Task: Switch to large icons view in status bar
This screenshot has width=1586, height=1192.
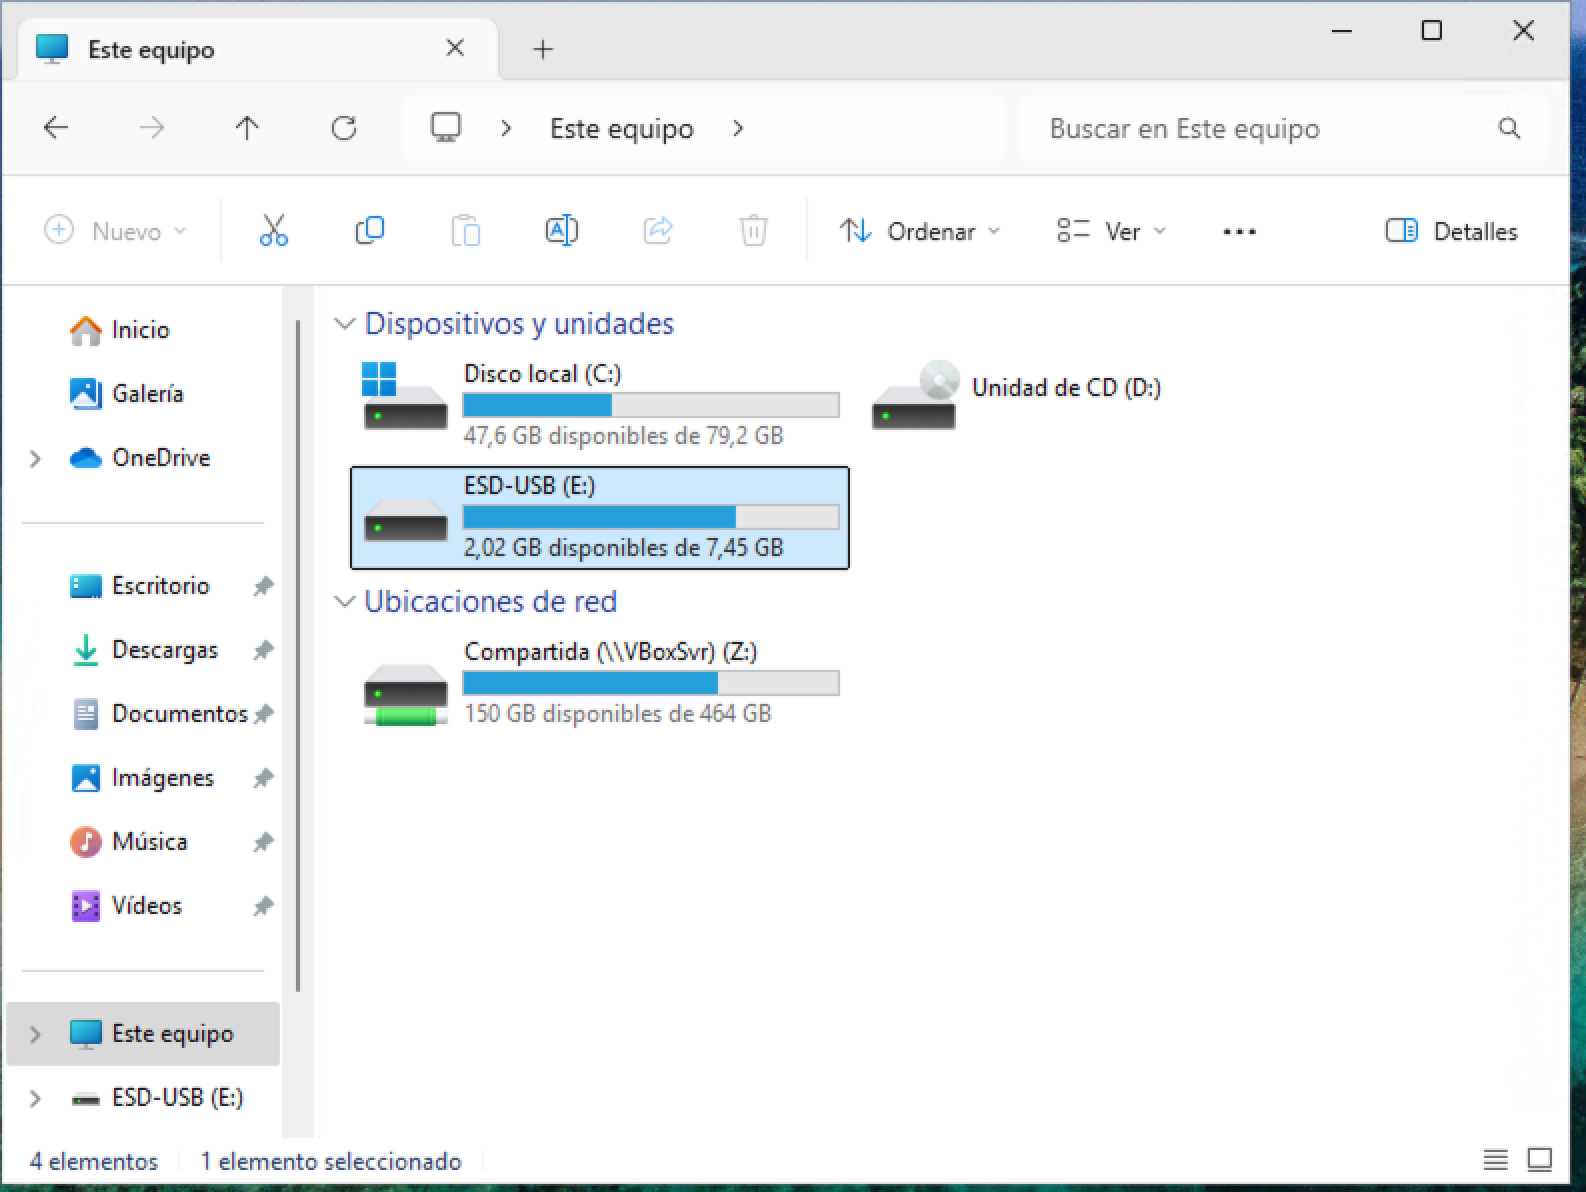Action: point(1540,1160)
